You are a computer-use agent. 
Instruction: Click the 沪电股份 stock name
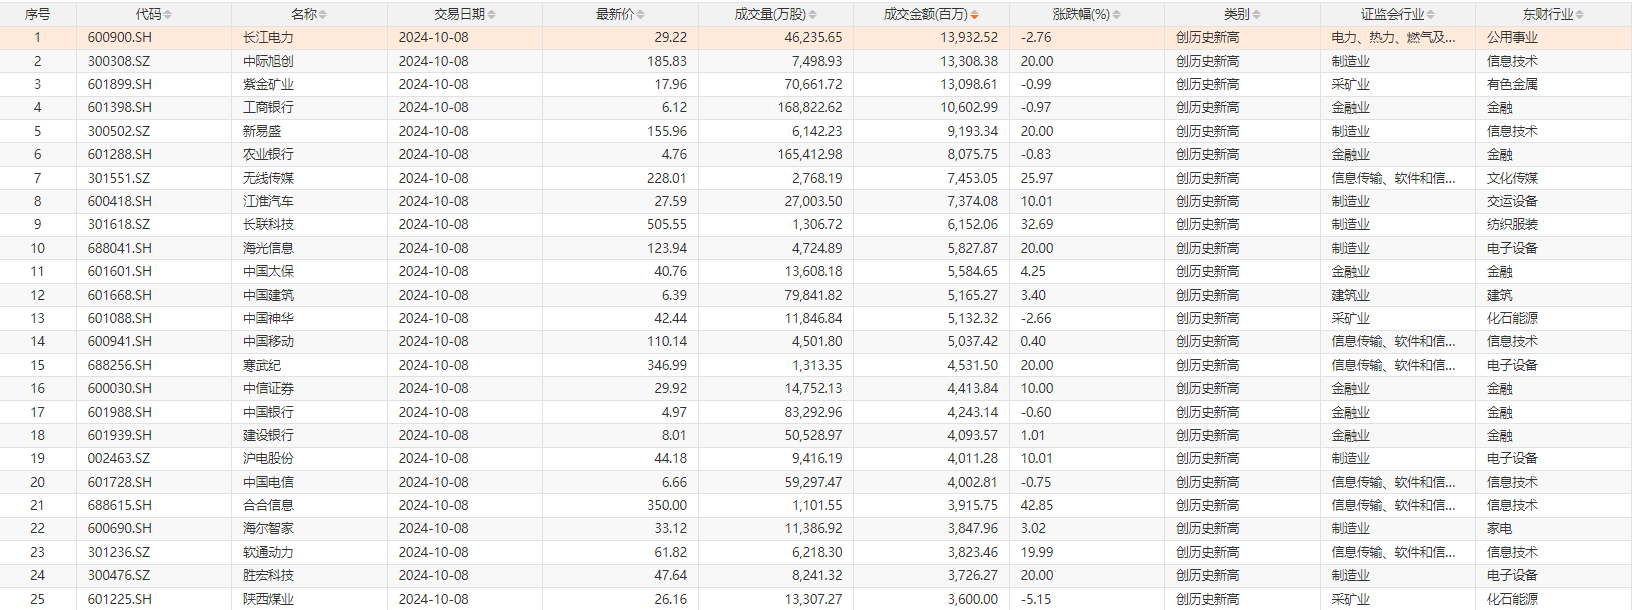click(268, 458)
